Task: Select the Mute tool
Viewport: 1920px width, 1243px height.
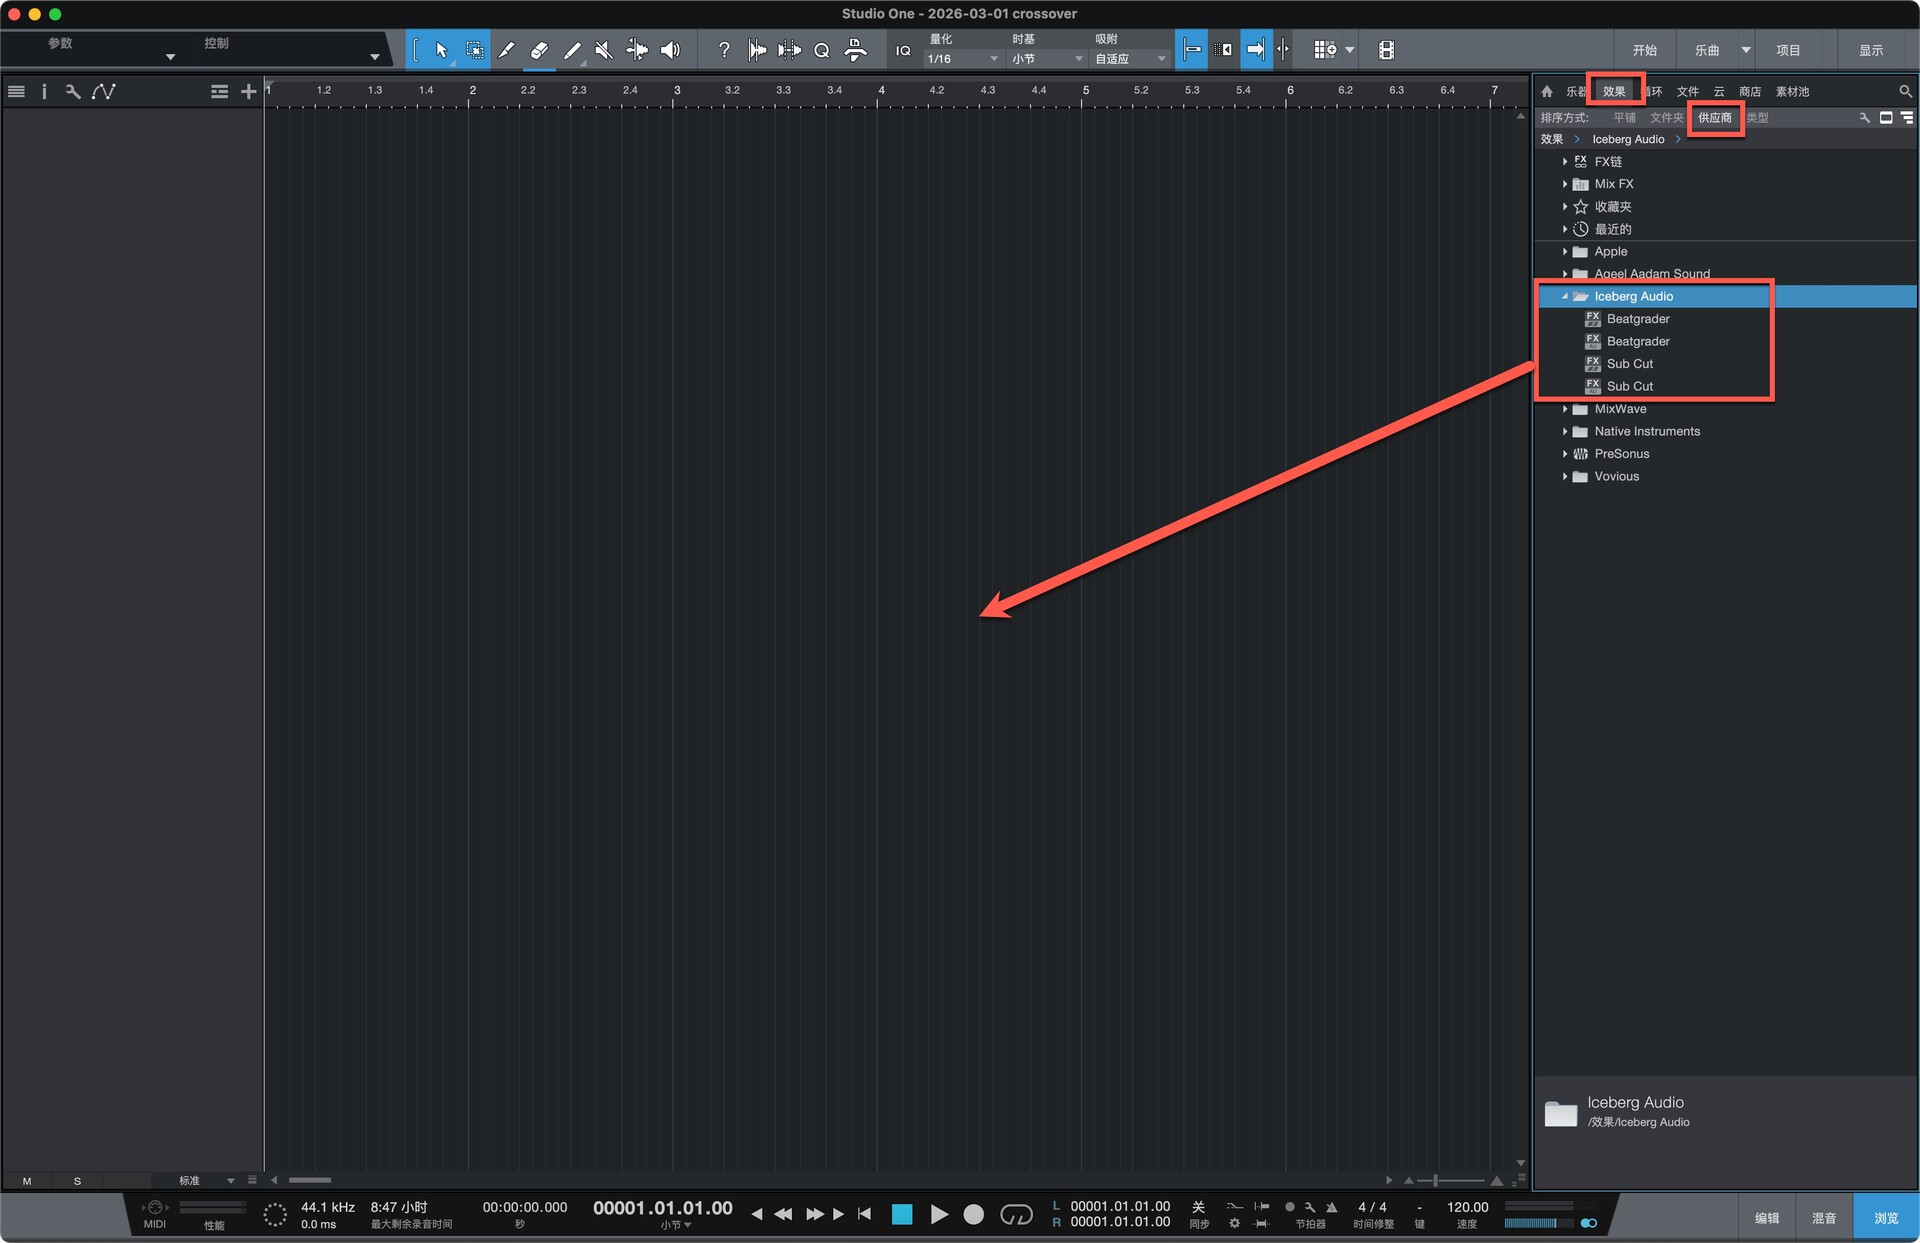Action: pos(603,50)
